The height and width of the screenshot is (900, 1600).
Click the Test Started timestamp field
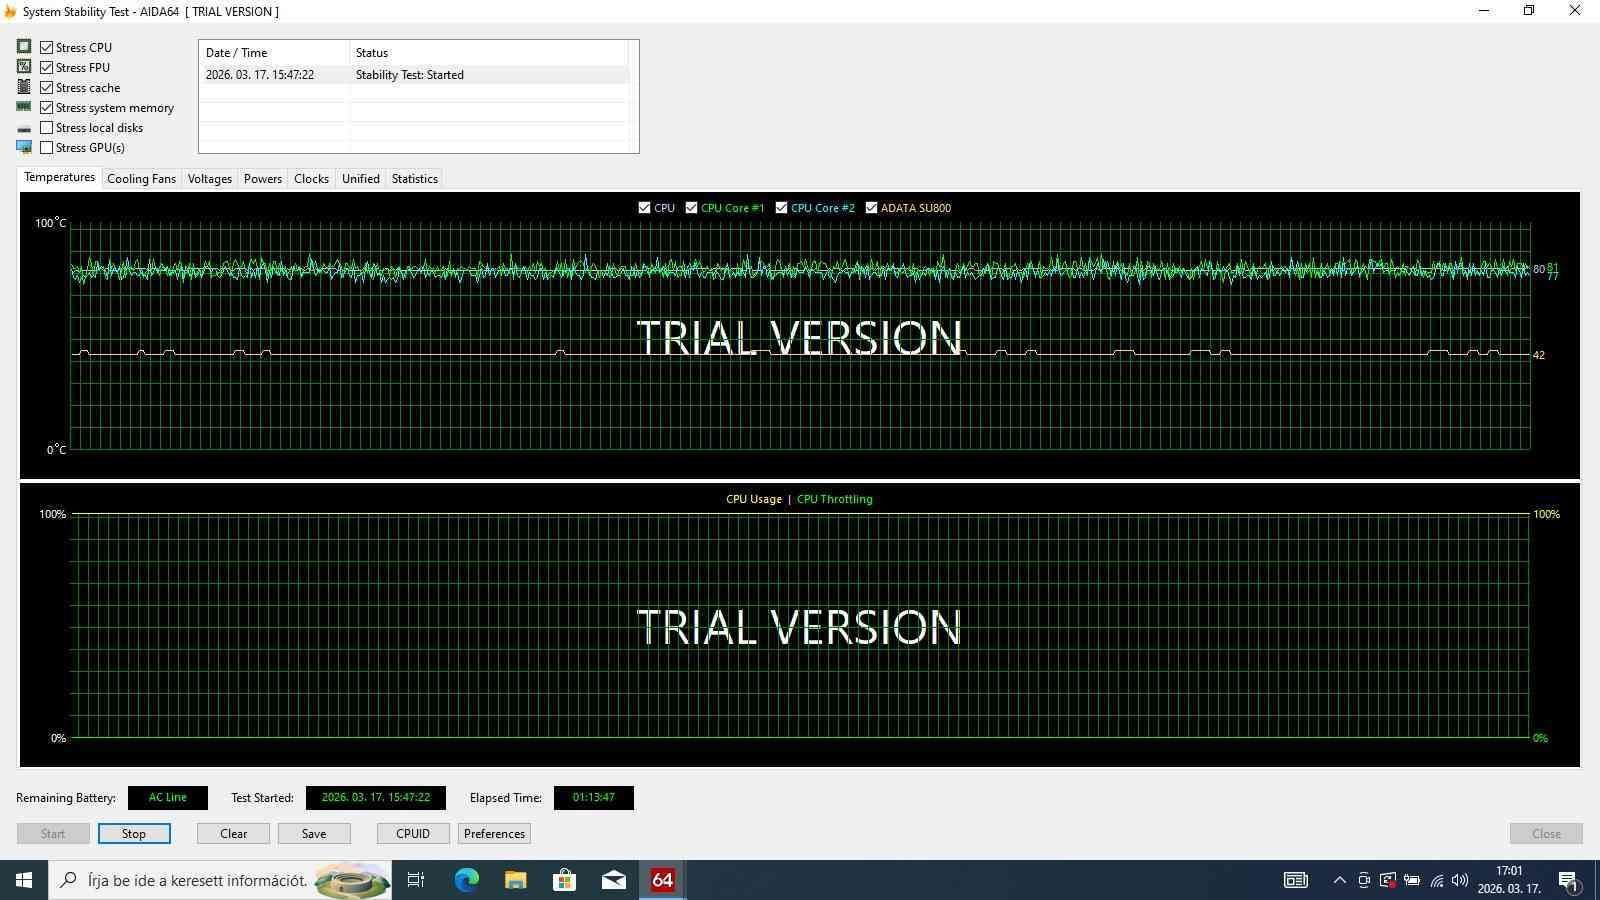pos(376,797)
